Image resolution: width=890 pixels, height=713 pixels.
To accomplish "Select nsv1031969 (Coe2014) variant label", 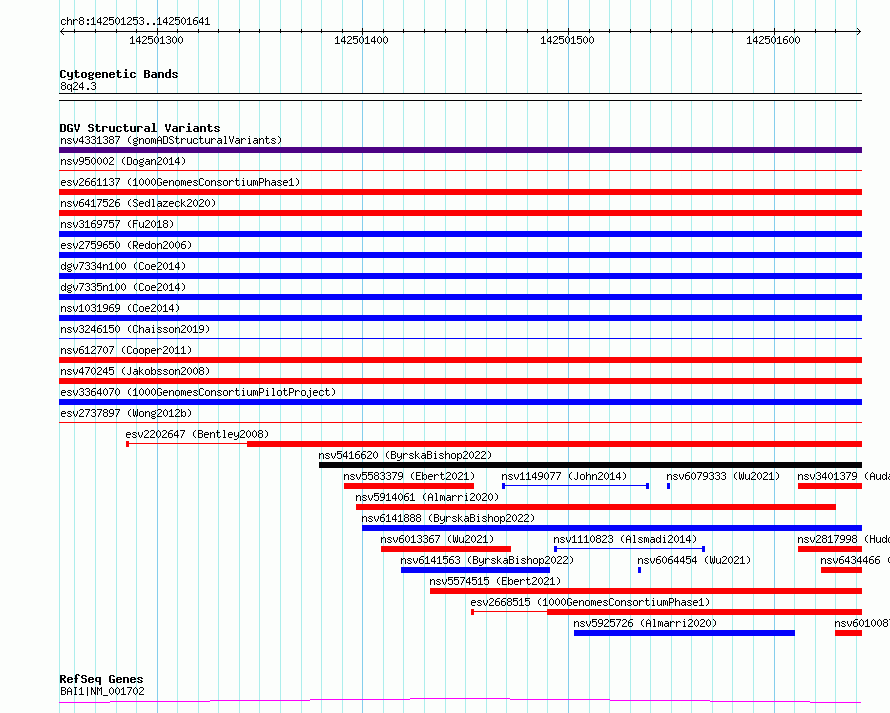I will [x=120, y=308].
